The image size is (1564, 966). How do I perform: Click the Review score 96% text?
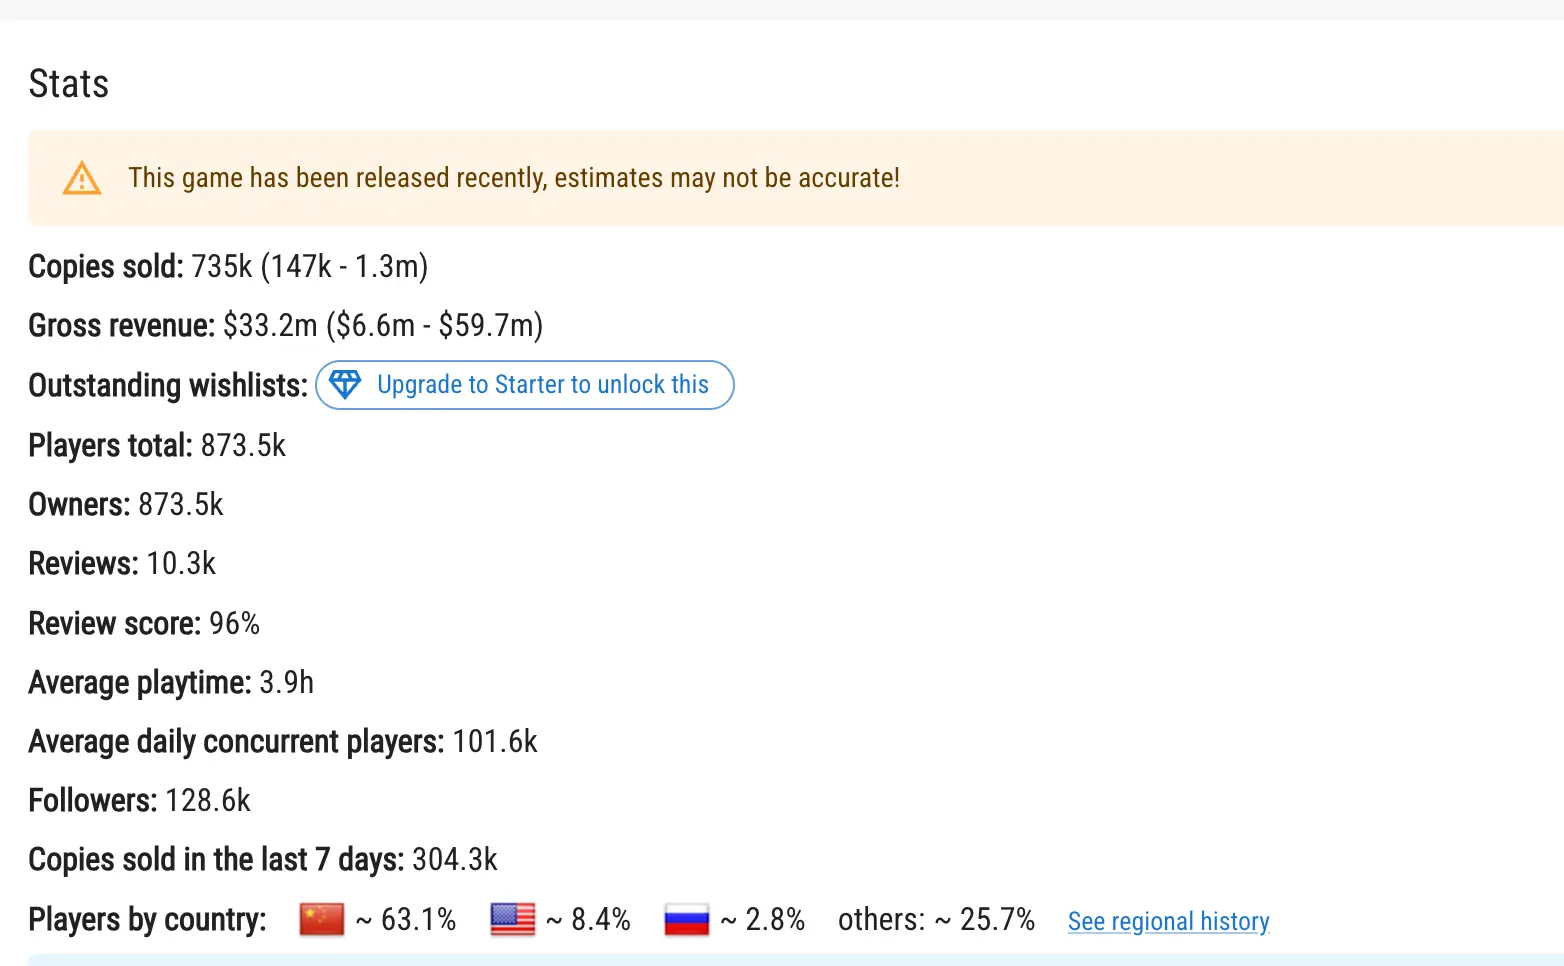[x=234, y=624]
